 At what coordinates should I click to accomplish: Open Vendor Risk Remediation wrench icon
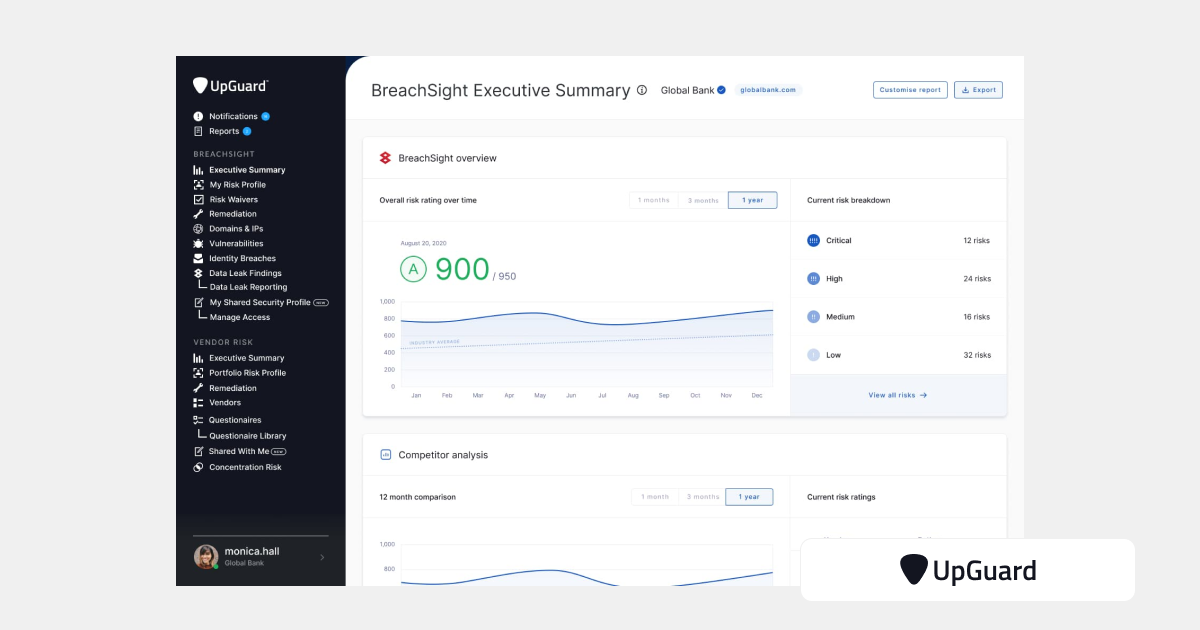click(x=198, y=388)
